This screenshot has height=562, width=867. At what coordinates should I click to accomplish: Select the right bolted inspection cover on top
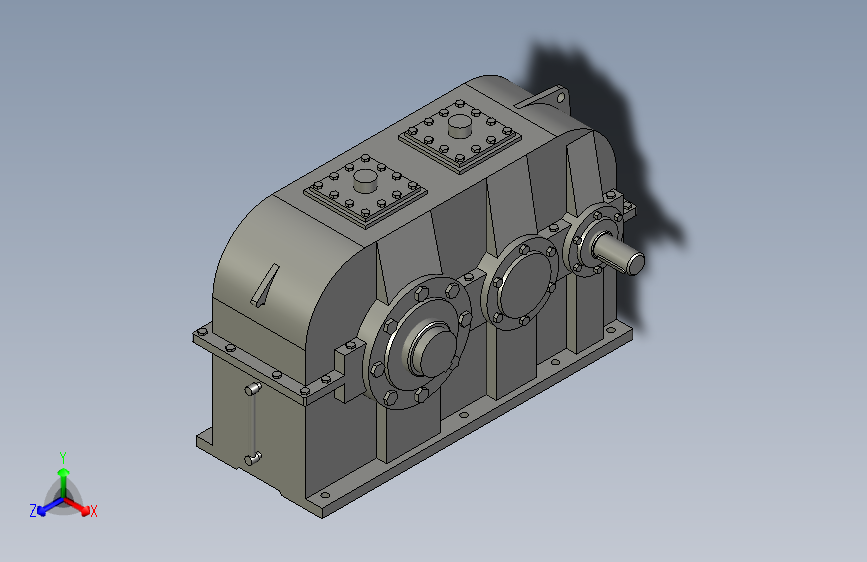[x=460, y=137]
